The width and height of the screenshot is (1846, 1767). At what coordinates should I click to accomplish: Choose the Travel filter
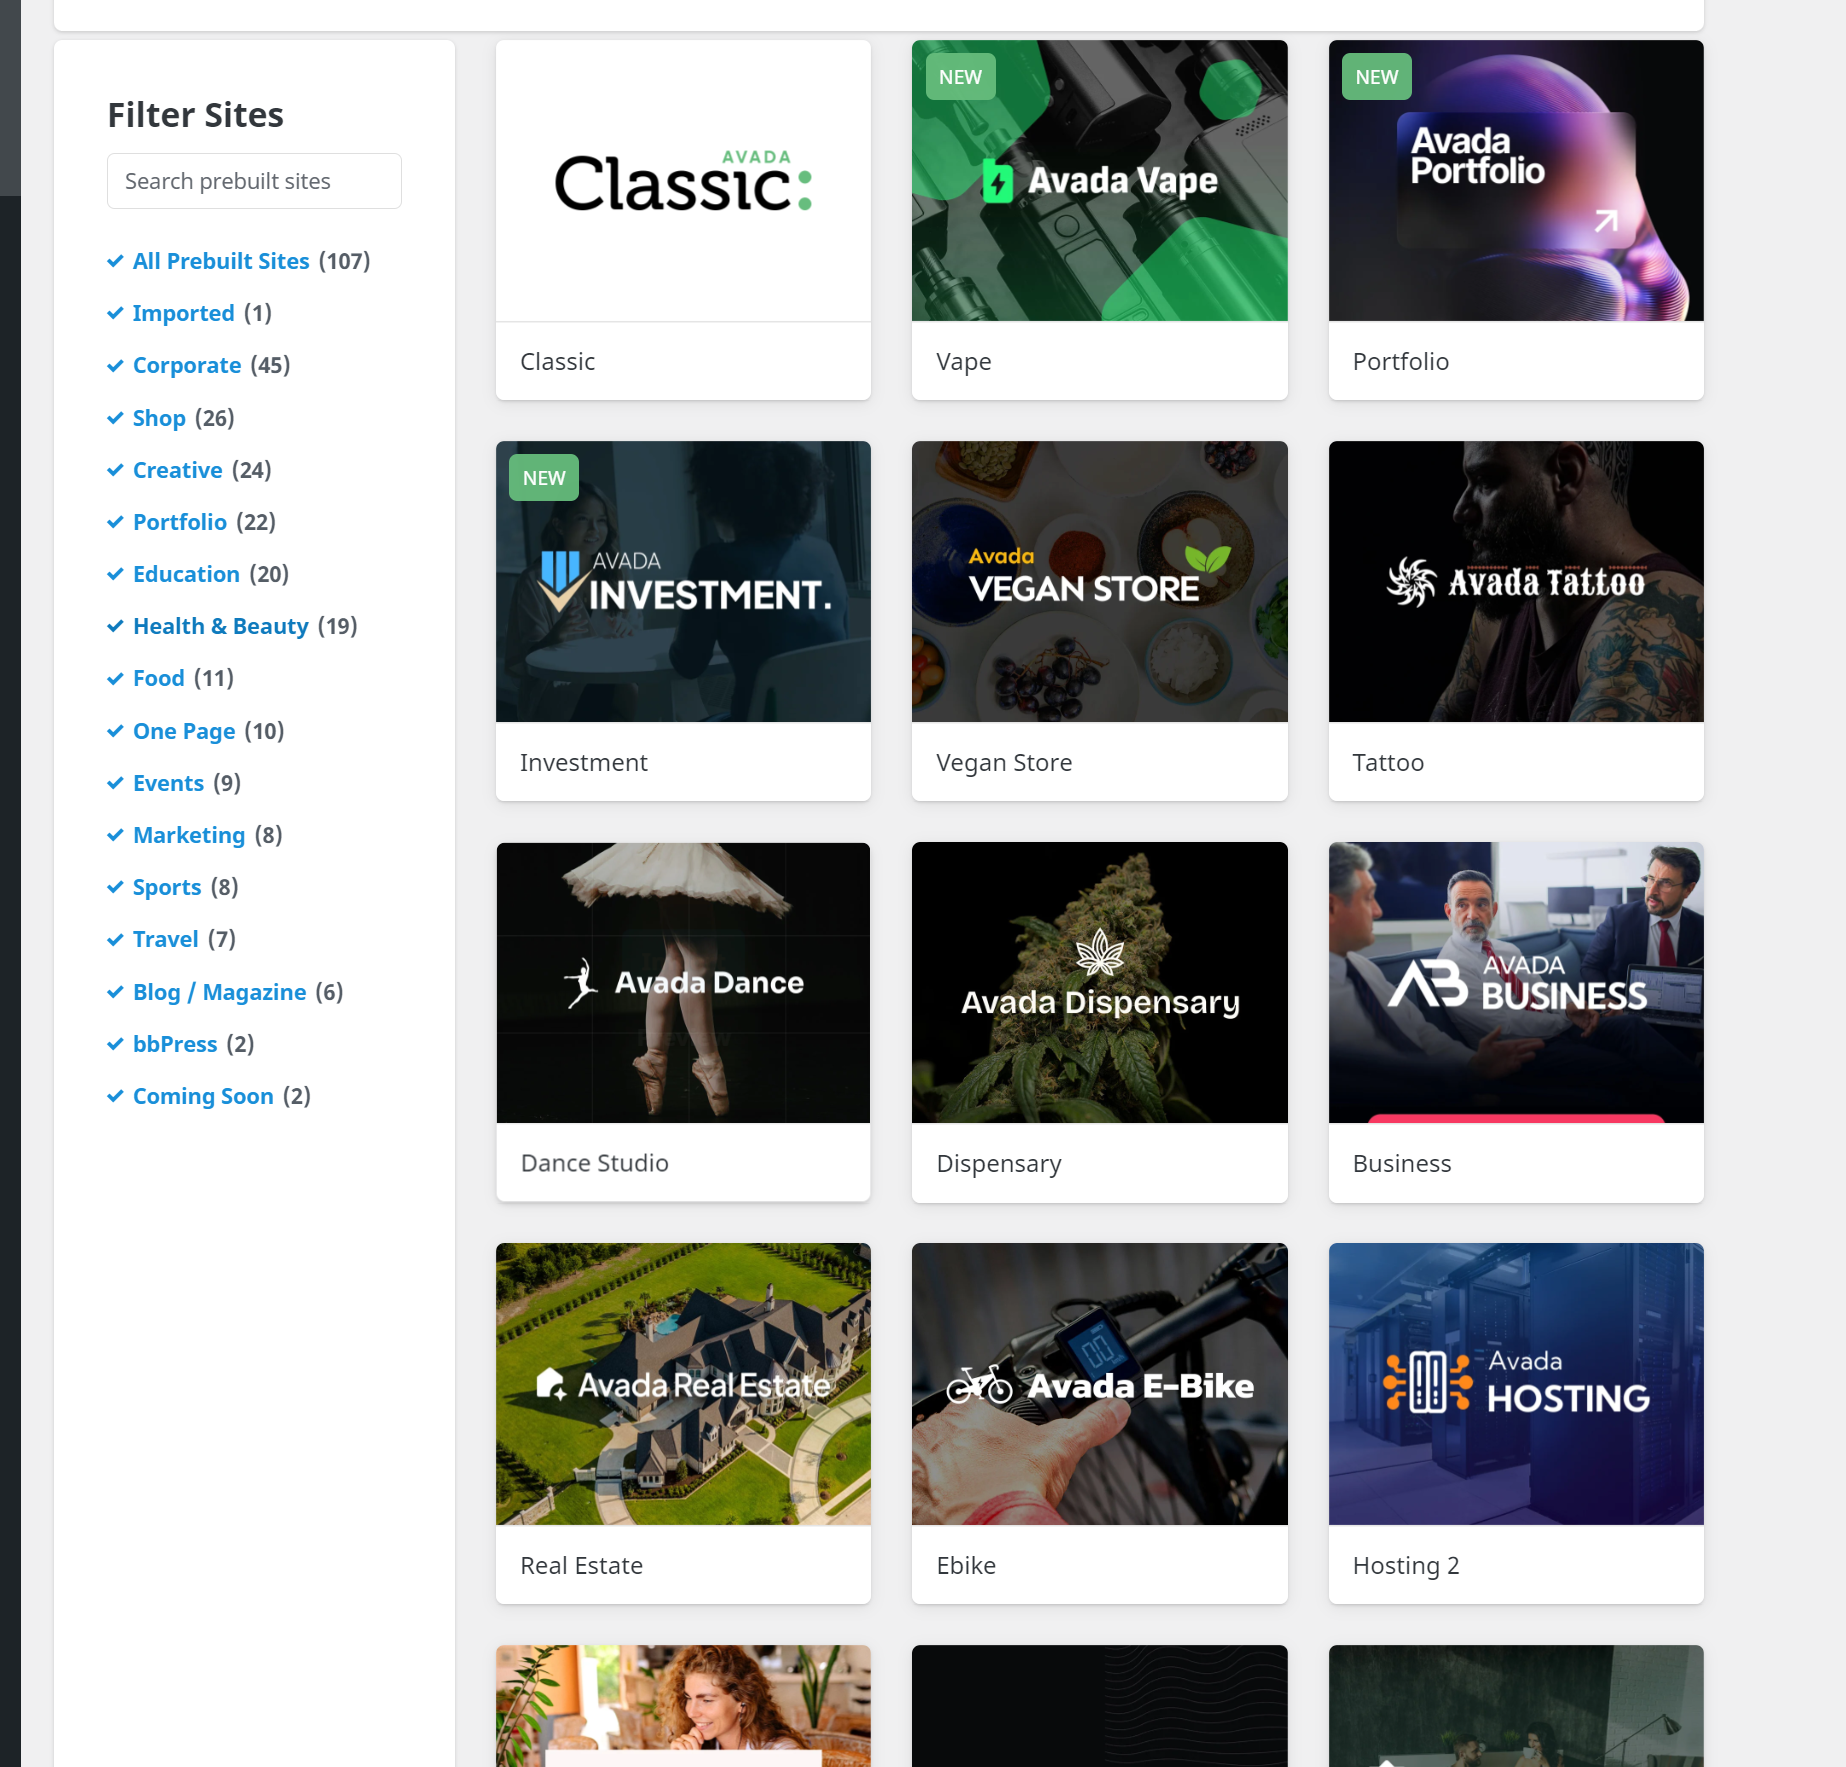pos(166,939)
